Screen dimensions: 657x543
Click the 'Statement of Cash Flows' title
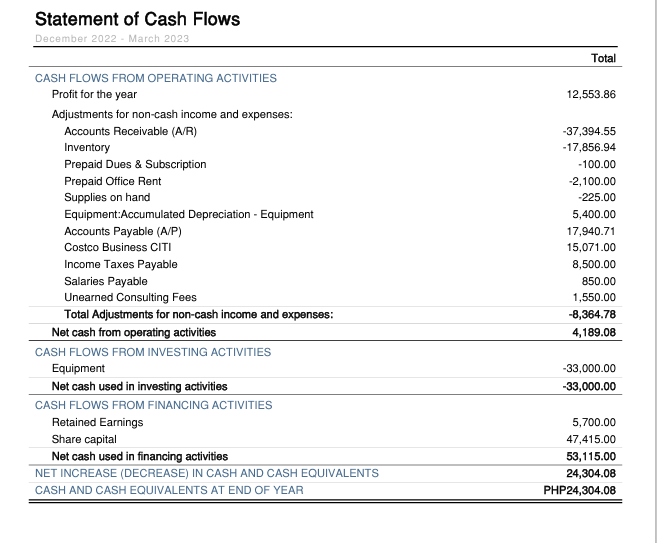137,19
